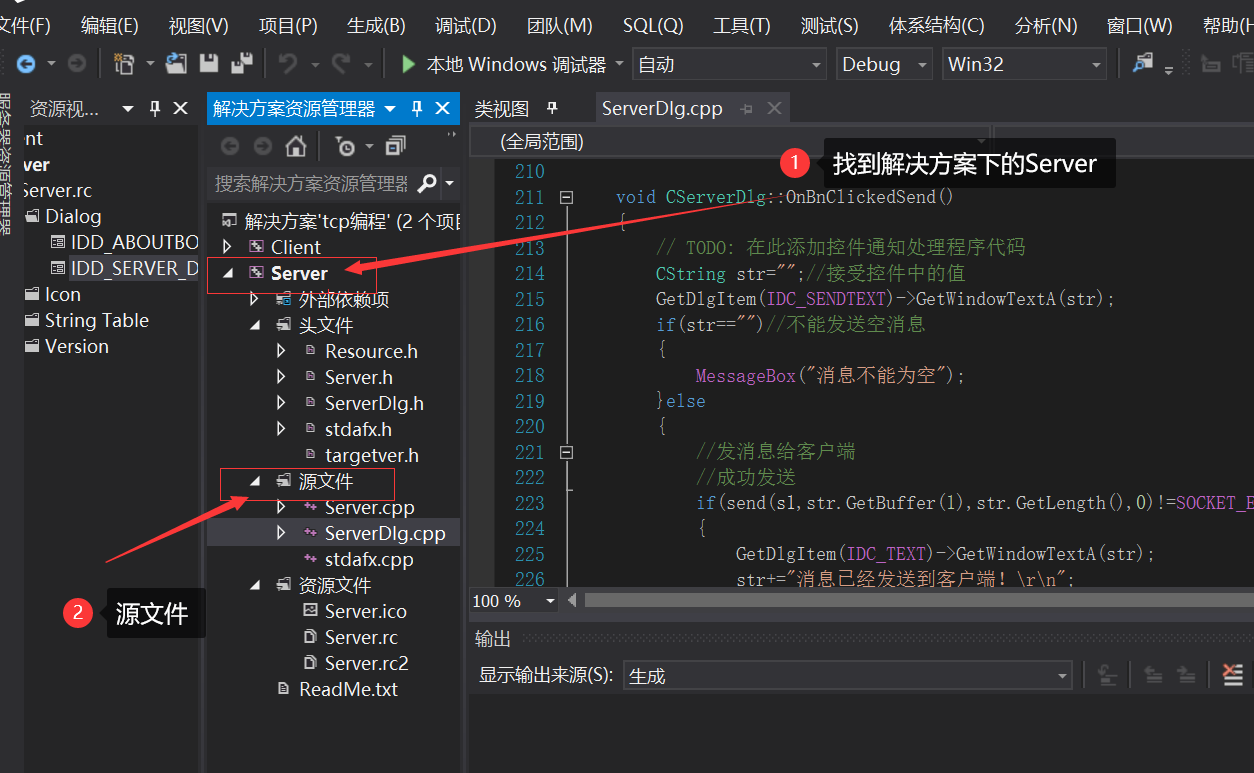1254x773 pixels.
Task: Toggle word wrap in the Output window
Action: click(1107, 675)
